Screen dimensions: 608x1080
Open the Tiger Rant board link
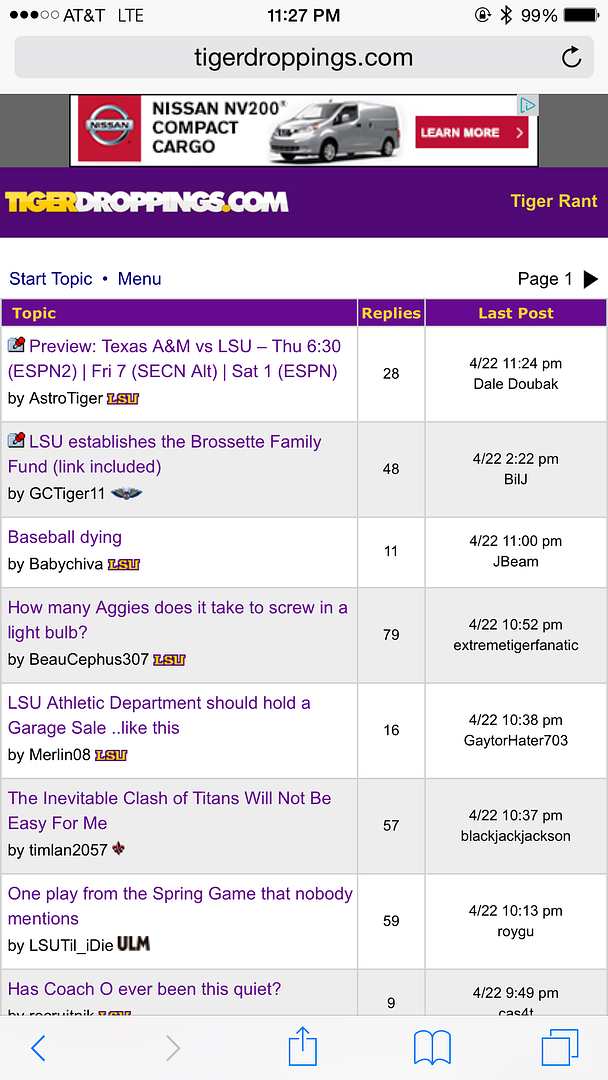pyautogui.click(x=553, y=201)
